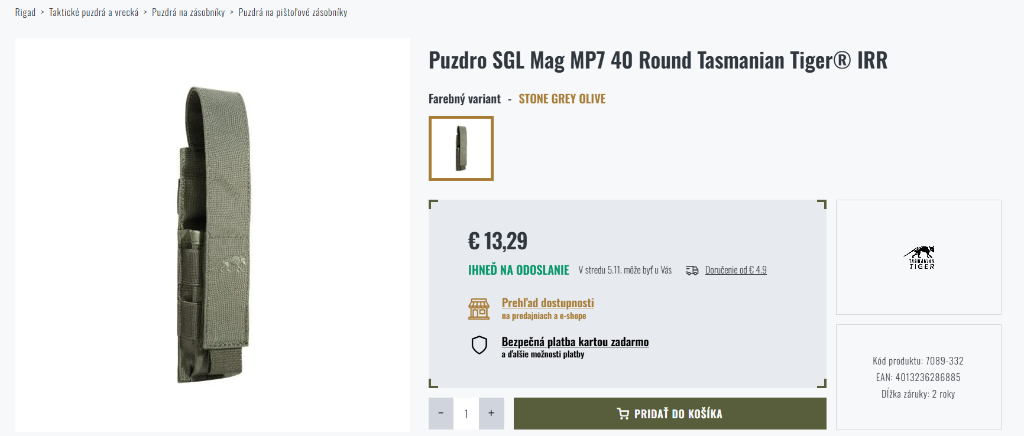The height and width of the screenshot is (436, 1024).
Task: Open Prehľad dostupnosti availability overview
Action: click(548, 303)
